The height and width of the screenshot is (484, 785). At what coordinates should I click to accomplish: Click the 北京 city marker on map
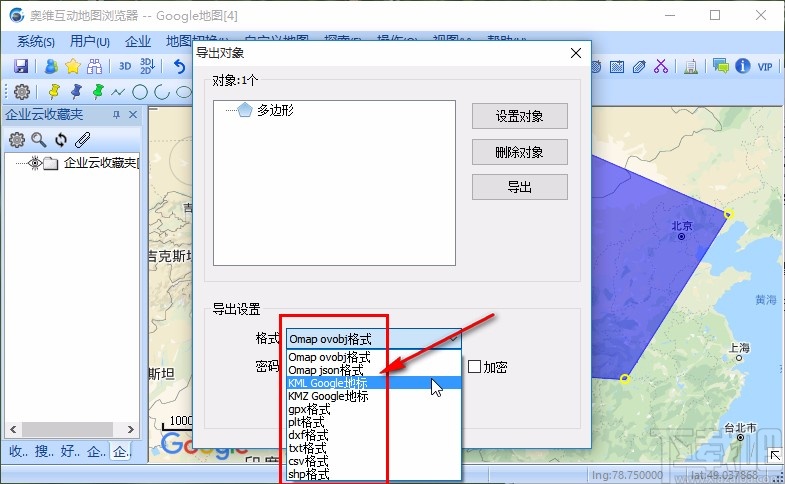pyautogui.click(x=681, y=236)
